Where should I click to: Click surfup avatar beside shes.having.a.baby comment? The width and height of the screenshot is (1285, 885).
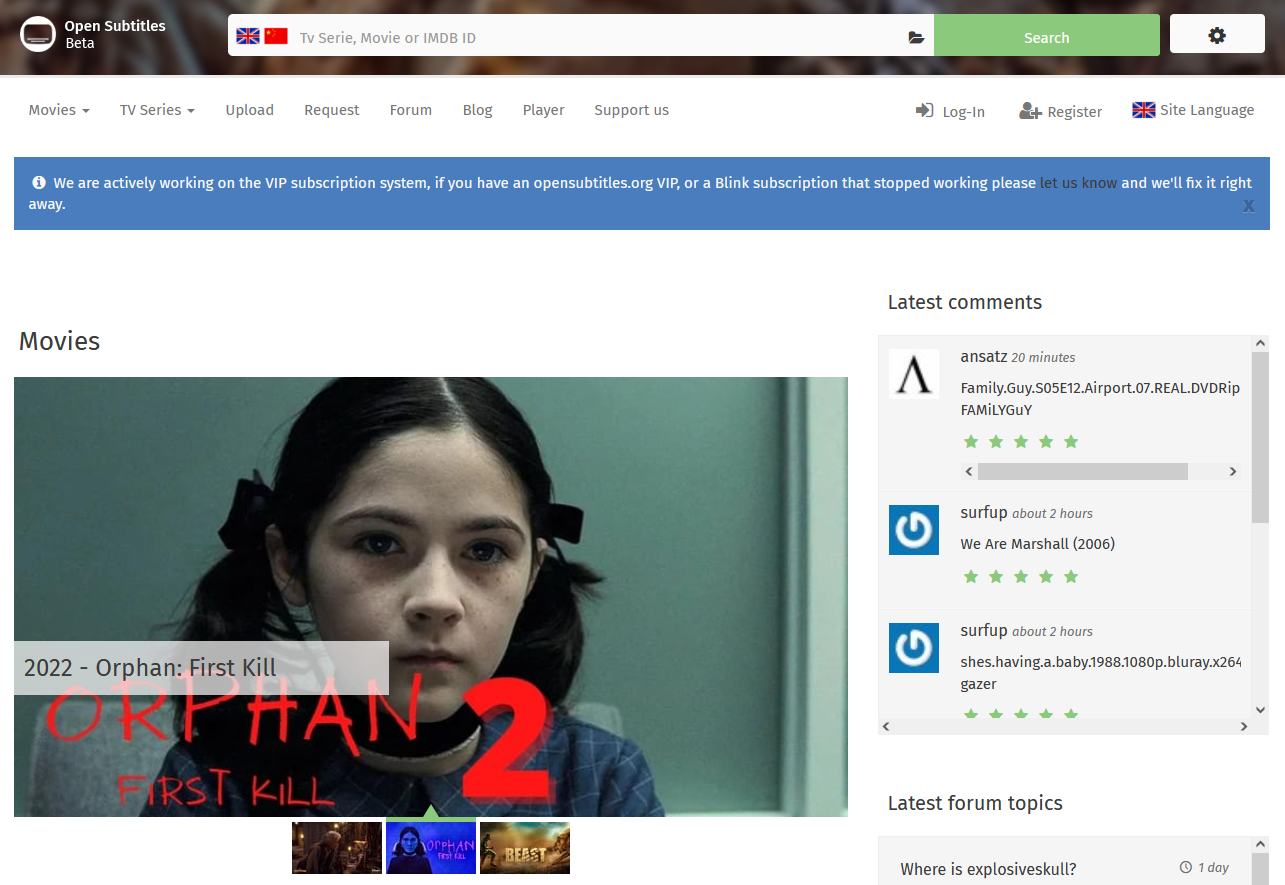pyautogui.click(x=914, y=648)
